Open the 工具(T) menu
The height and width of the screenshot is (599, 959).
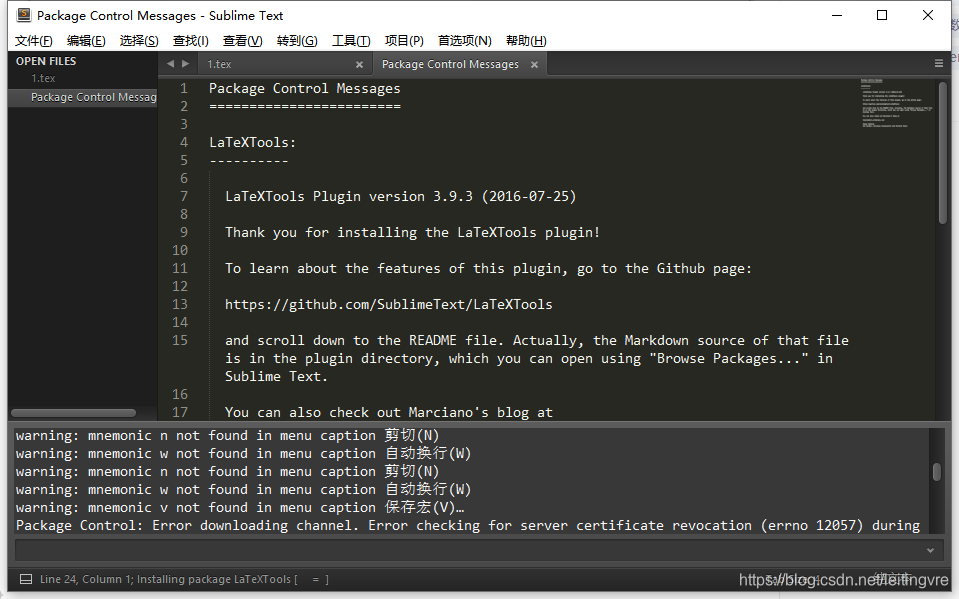tap(351, 41)
